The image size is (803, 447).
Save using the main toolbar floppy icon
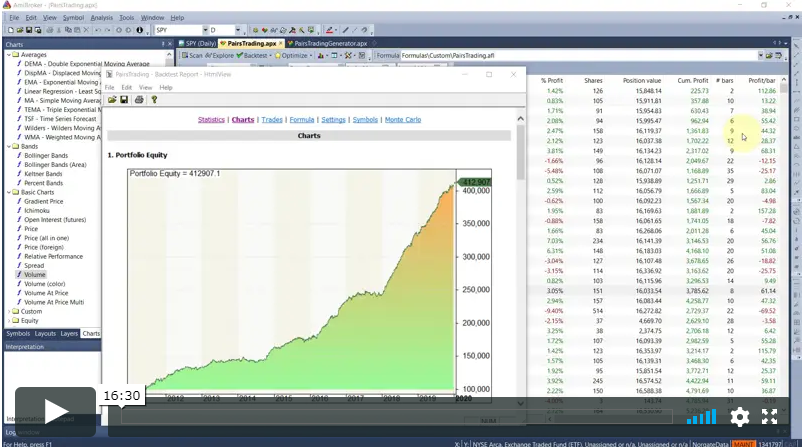point(29,30)
